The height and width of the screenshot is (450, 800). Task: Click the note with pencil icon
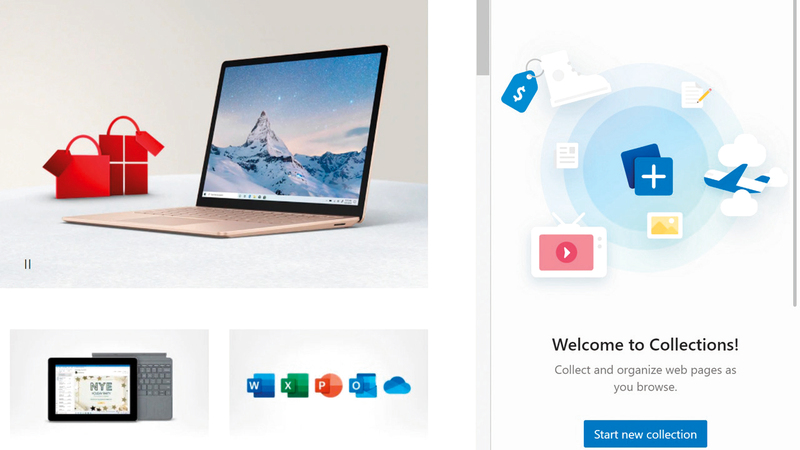pos(695,95)
